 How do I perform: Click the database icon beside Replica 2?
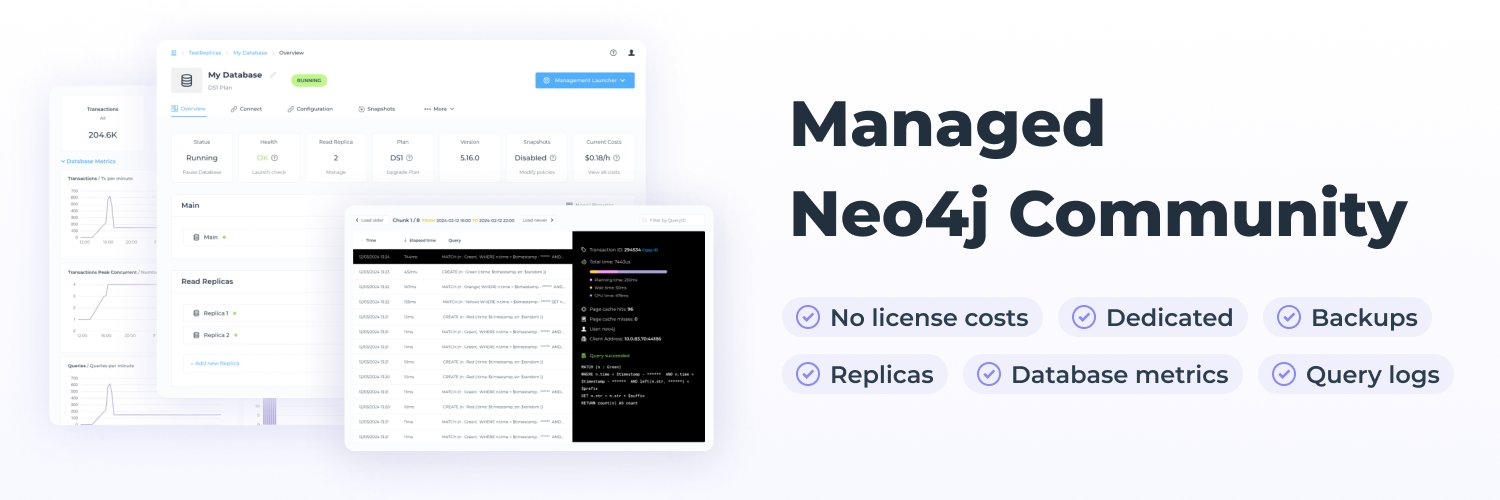pos(197,335)
